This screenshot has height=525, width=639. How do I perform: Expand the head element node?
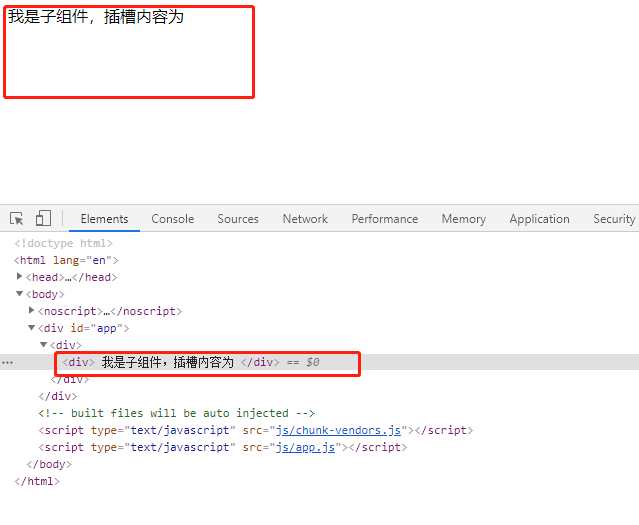click(x=19, y=276)
